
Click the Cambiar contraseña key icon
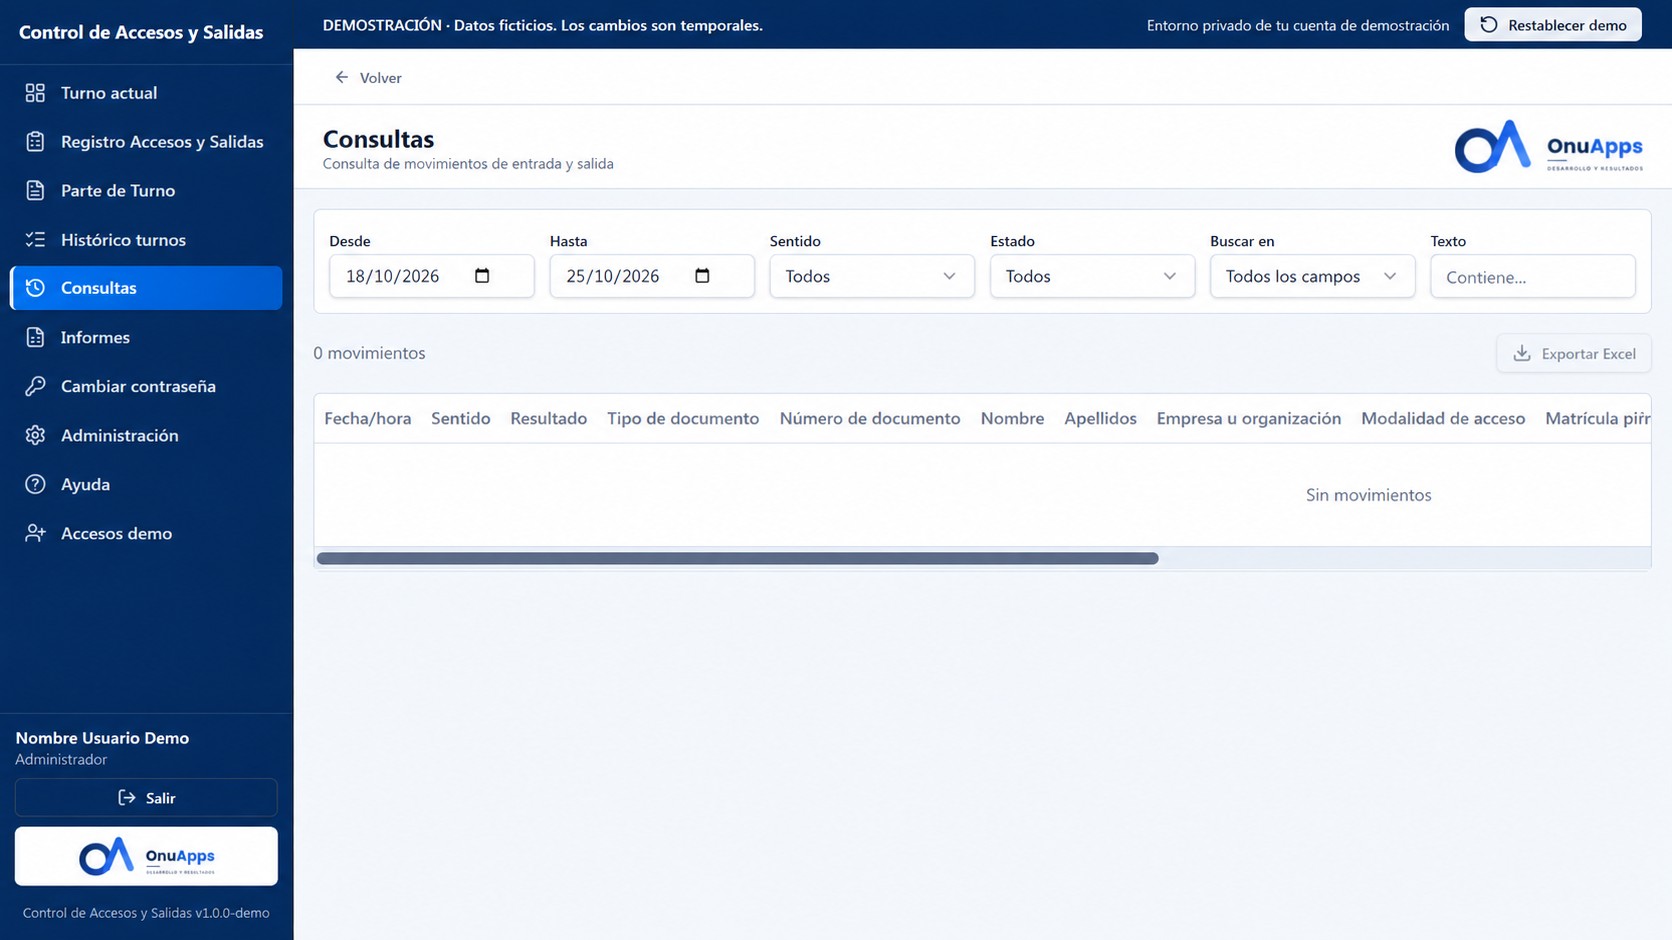pos(35,386)
